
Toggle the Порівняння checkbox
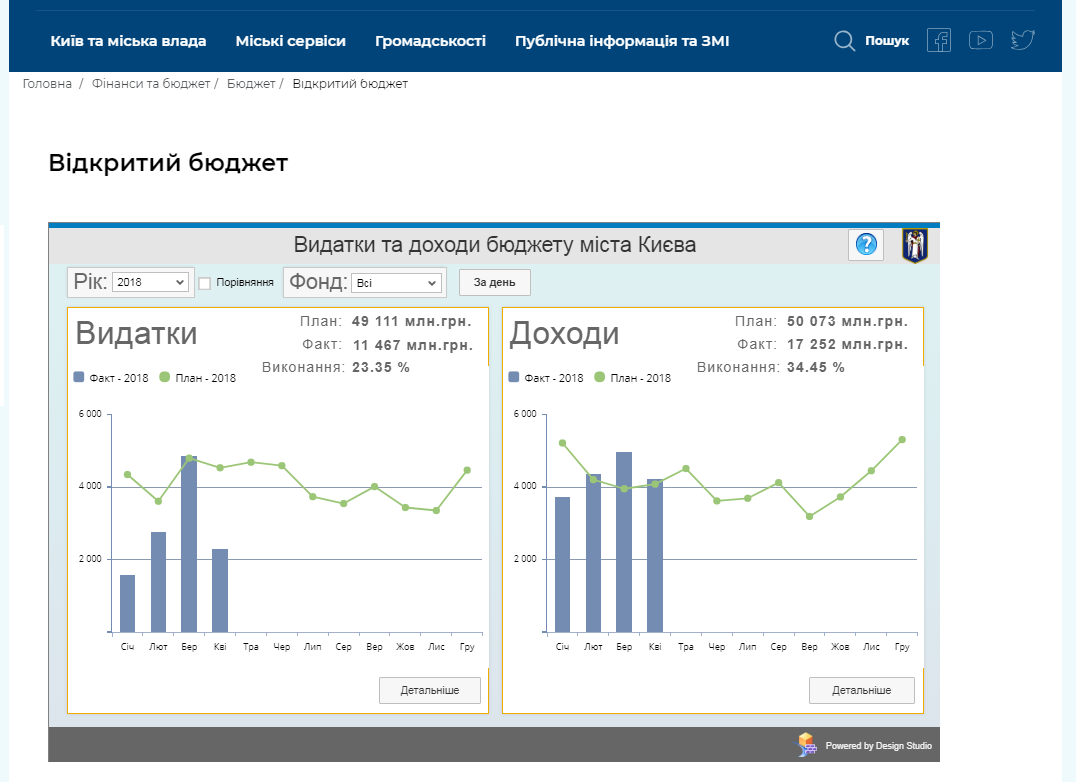pyautogui.click(x=205, y=283)
